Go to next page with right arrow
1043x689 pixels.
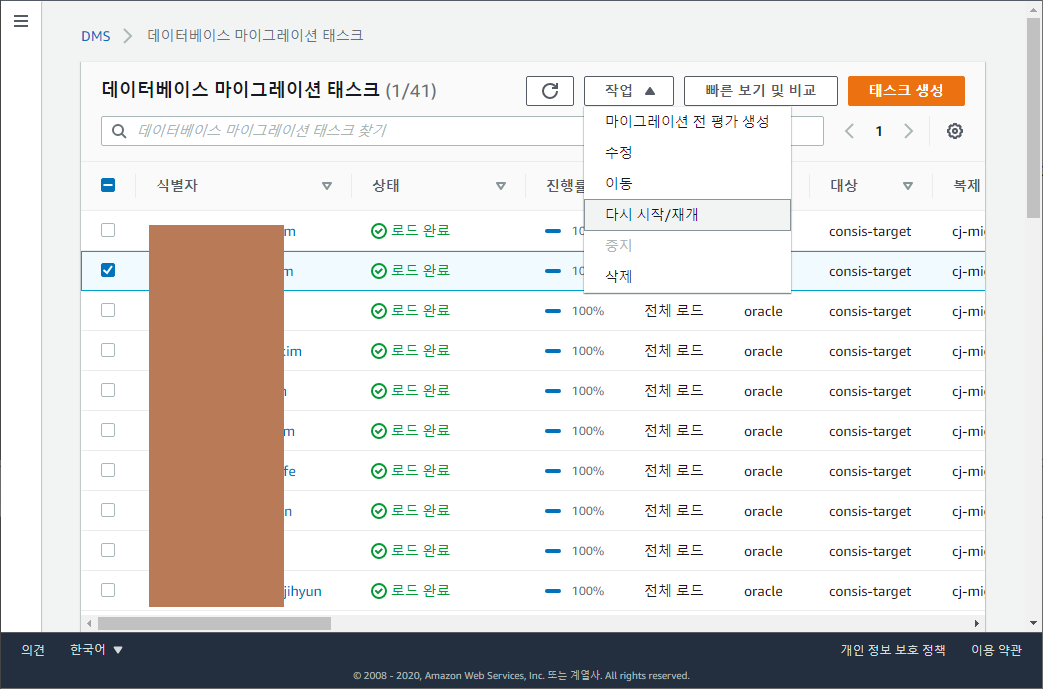click(x=907, y=130)
